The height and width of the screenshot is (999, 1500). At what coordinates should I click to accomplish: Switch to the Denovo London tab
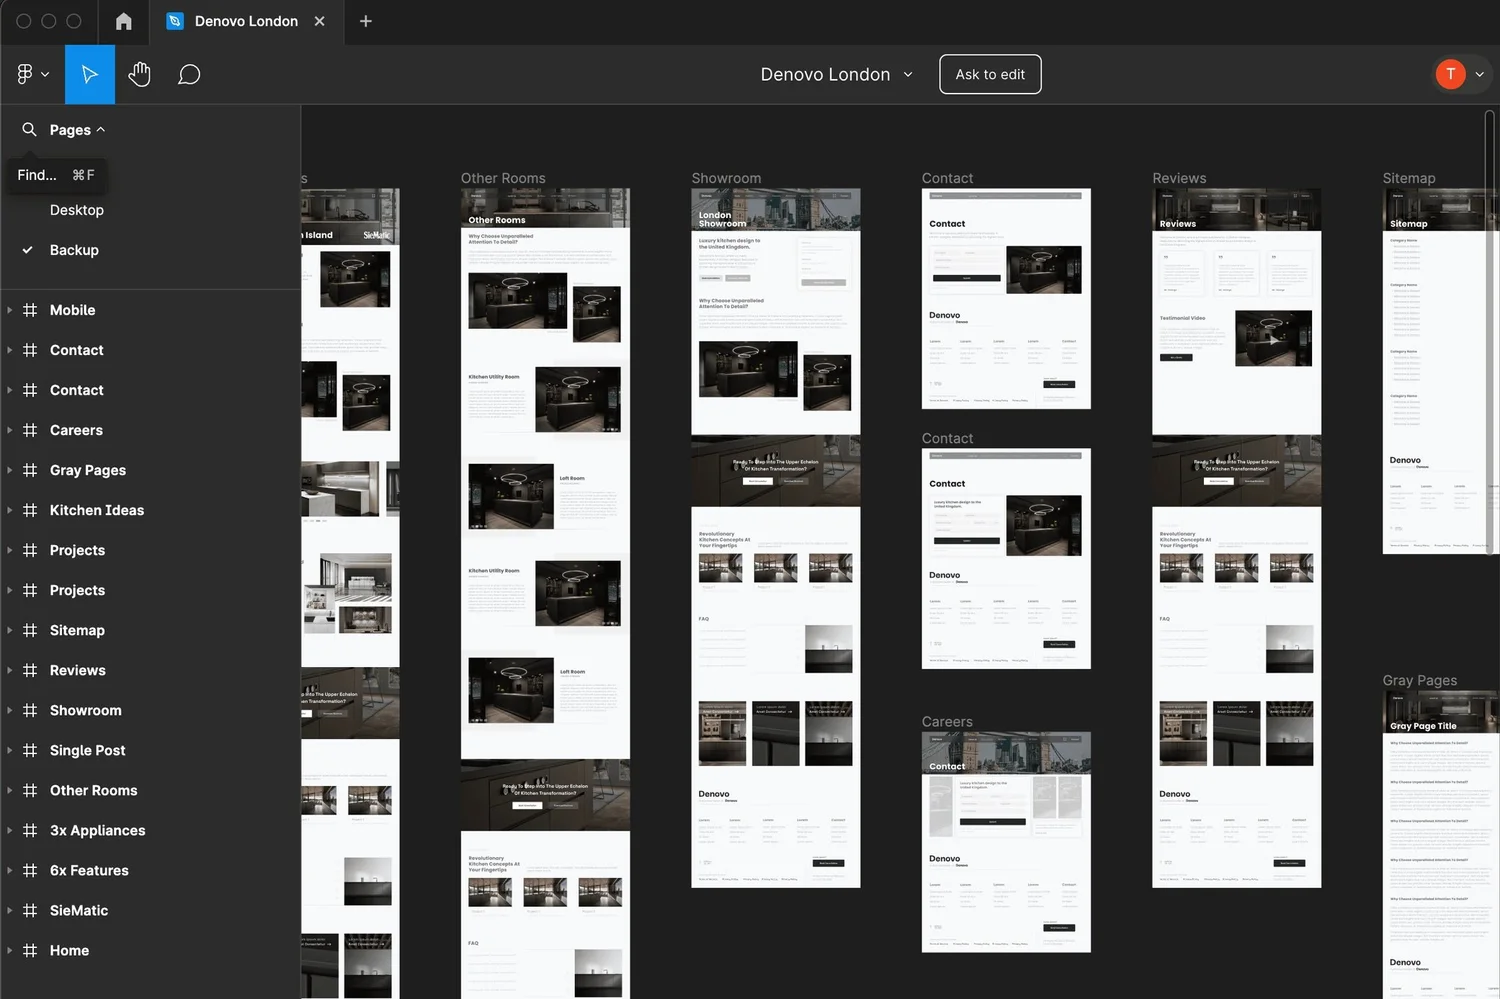(246, 21)
